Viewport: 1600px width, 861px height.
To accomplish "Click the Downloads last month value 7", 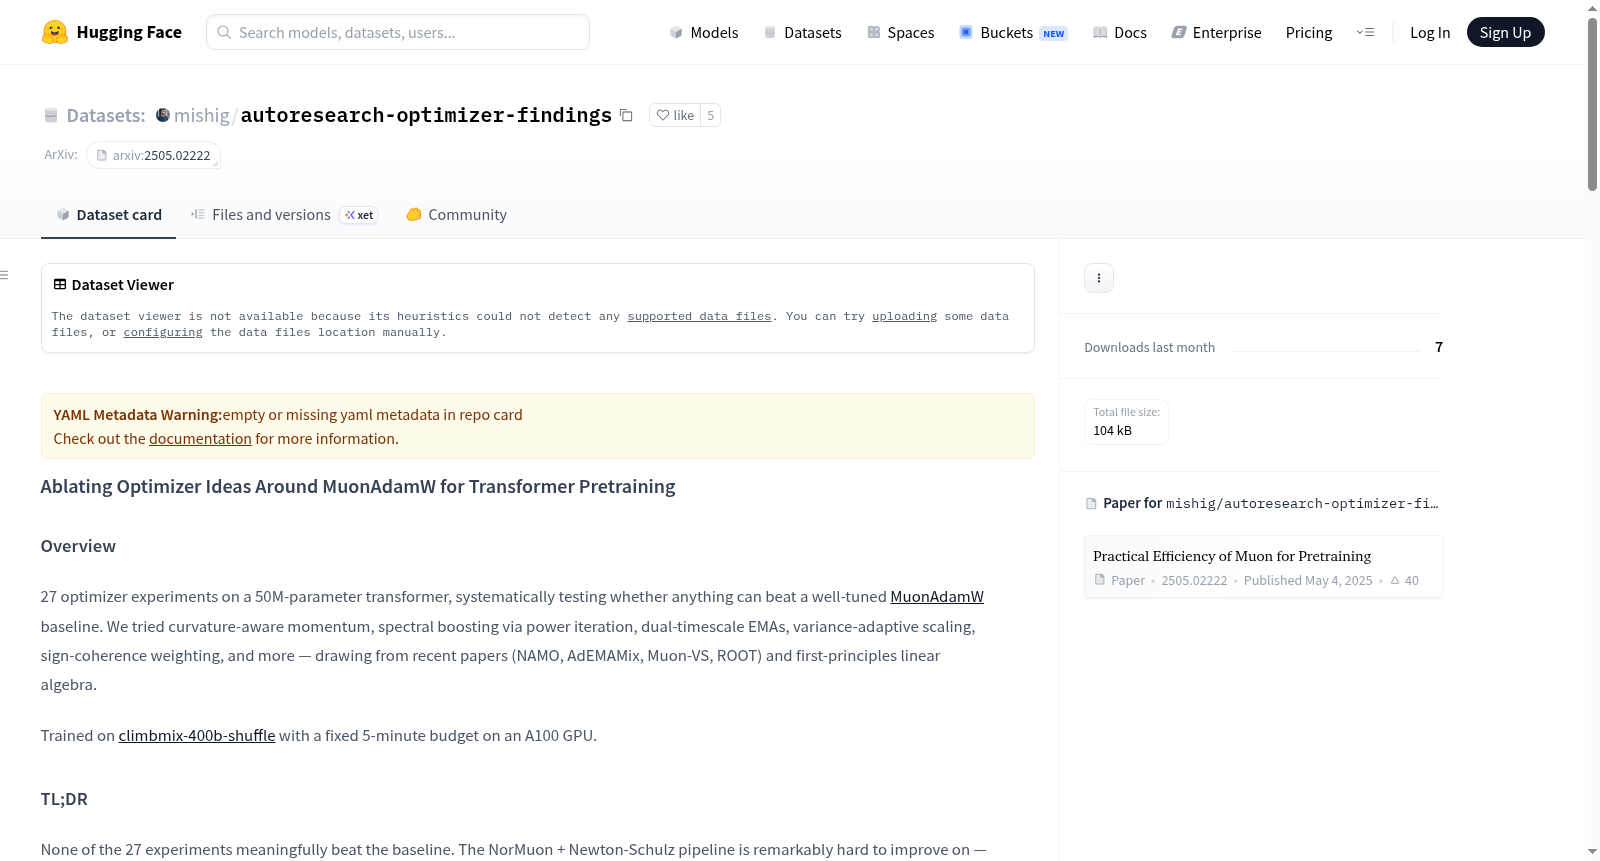I will (x=1439, y=347).
